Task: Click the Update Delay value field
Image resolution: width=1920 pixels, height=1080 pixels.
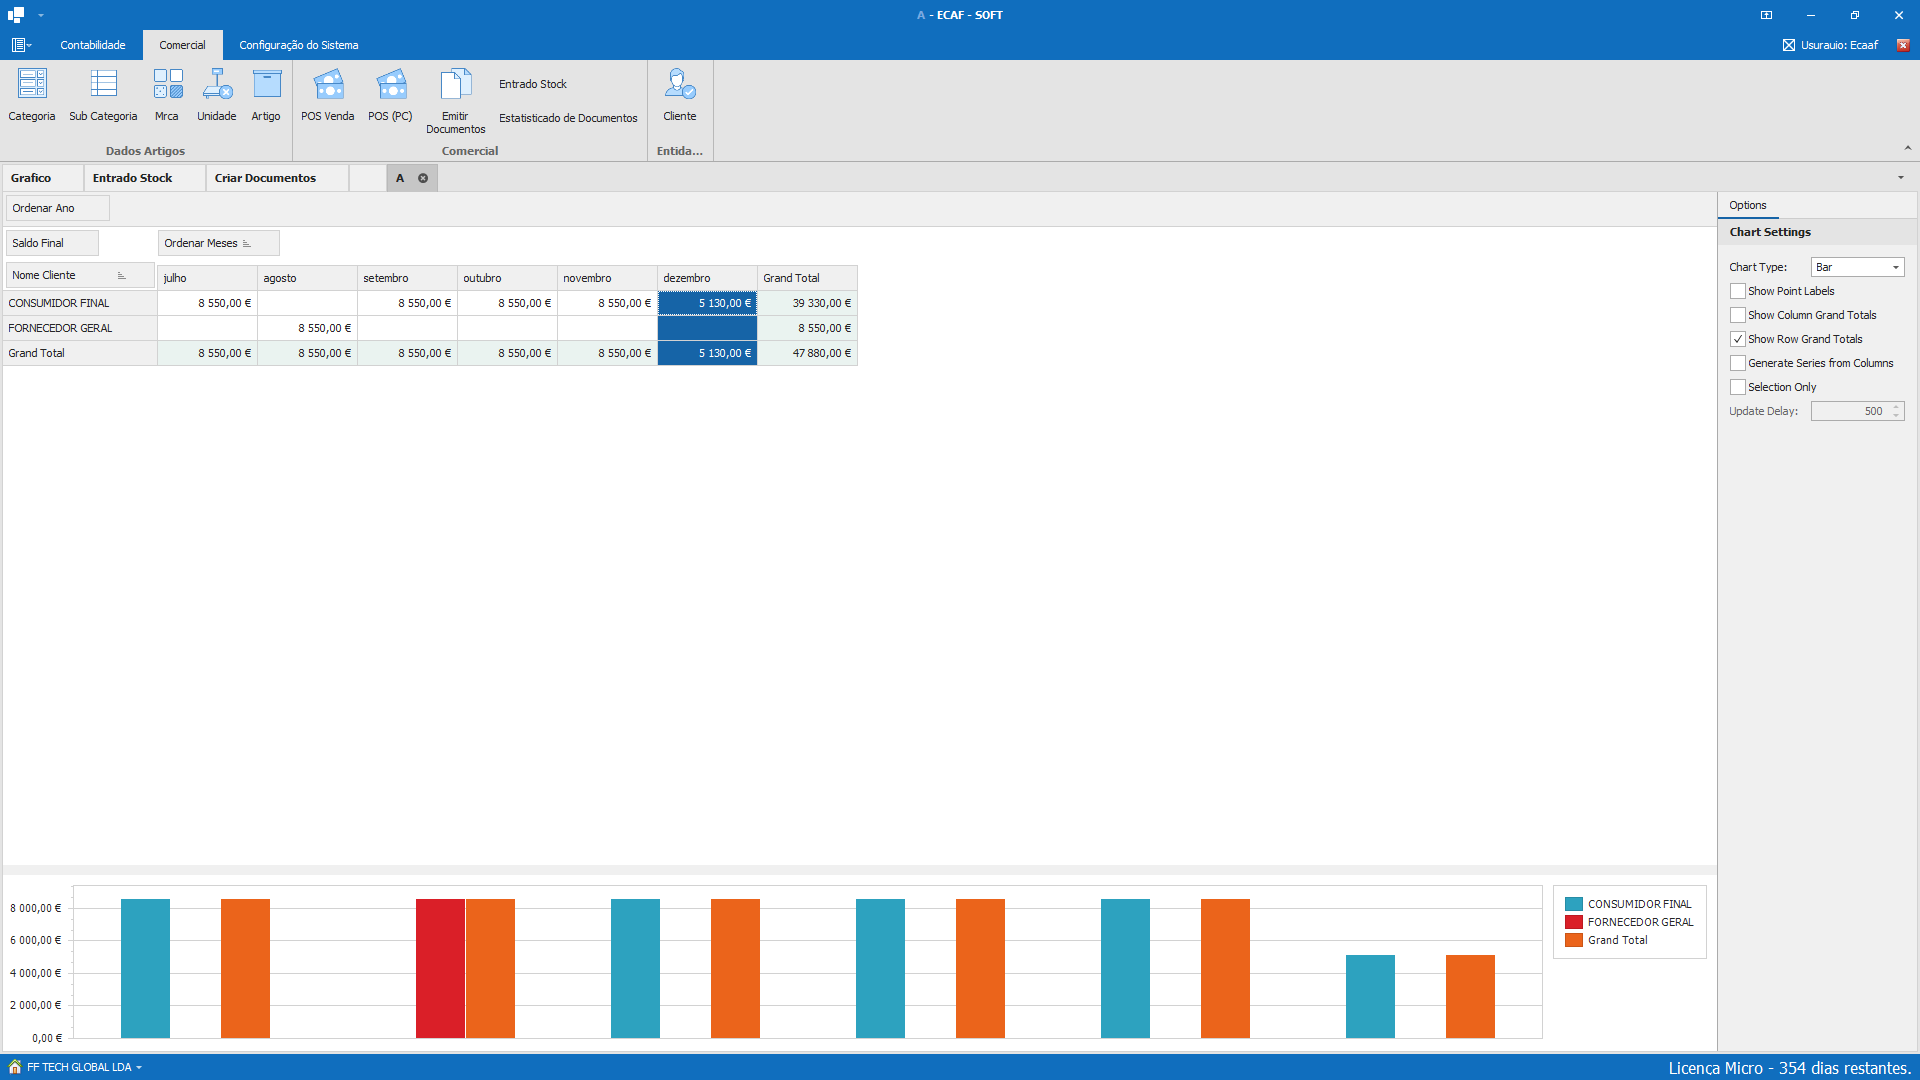Action: pos(1851,411)
